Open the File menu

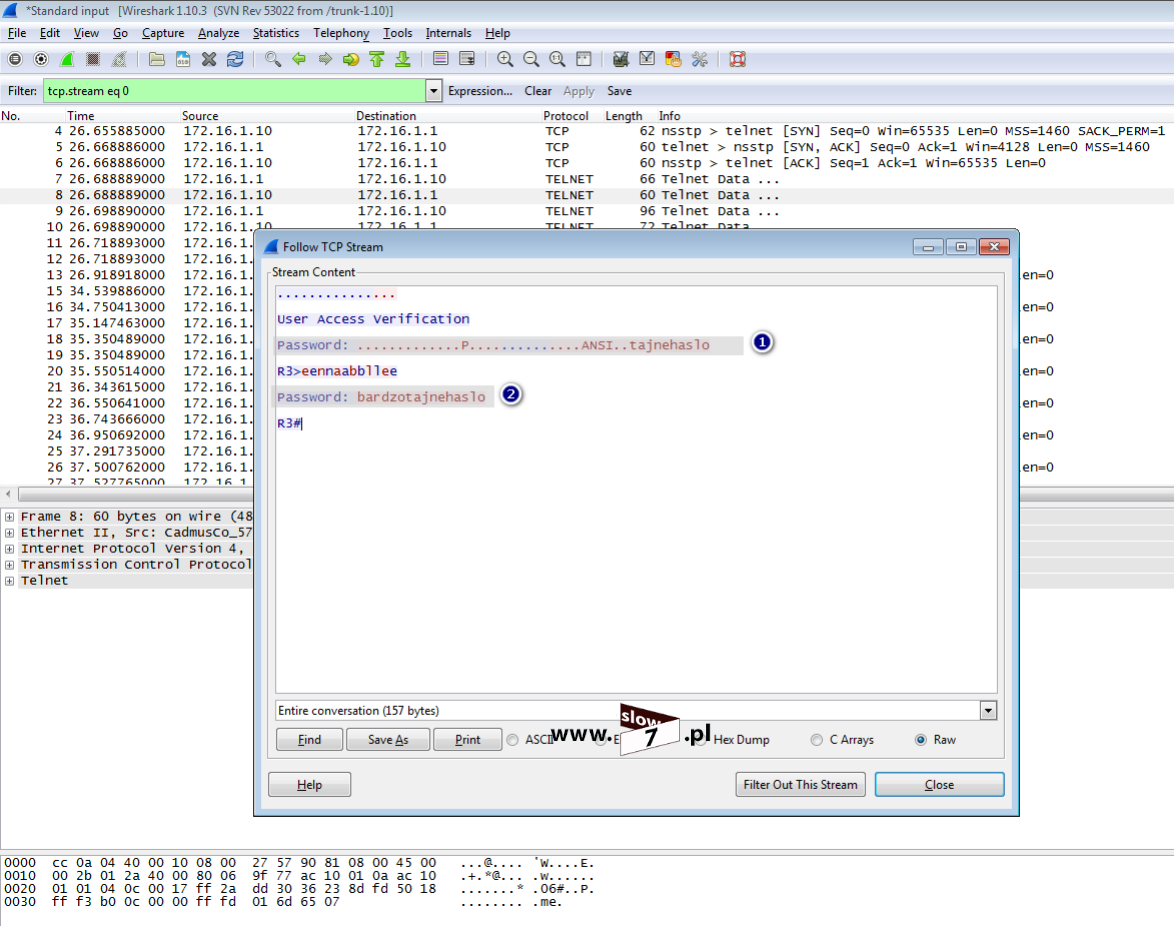coord(16,33)
